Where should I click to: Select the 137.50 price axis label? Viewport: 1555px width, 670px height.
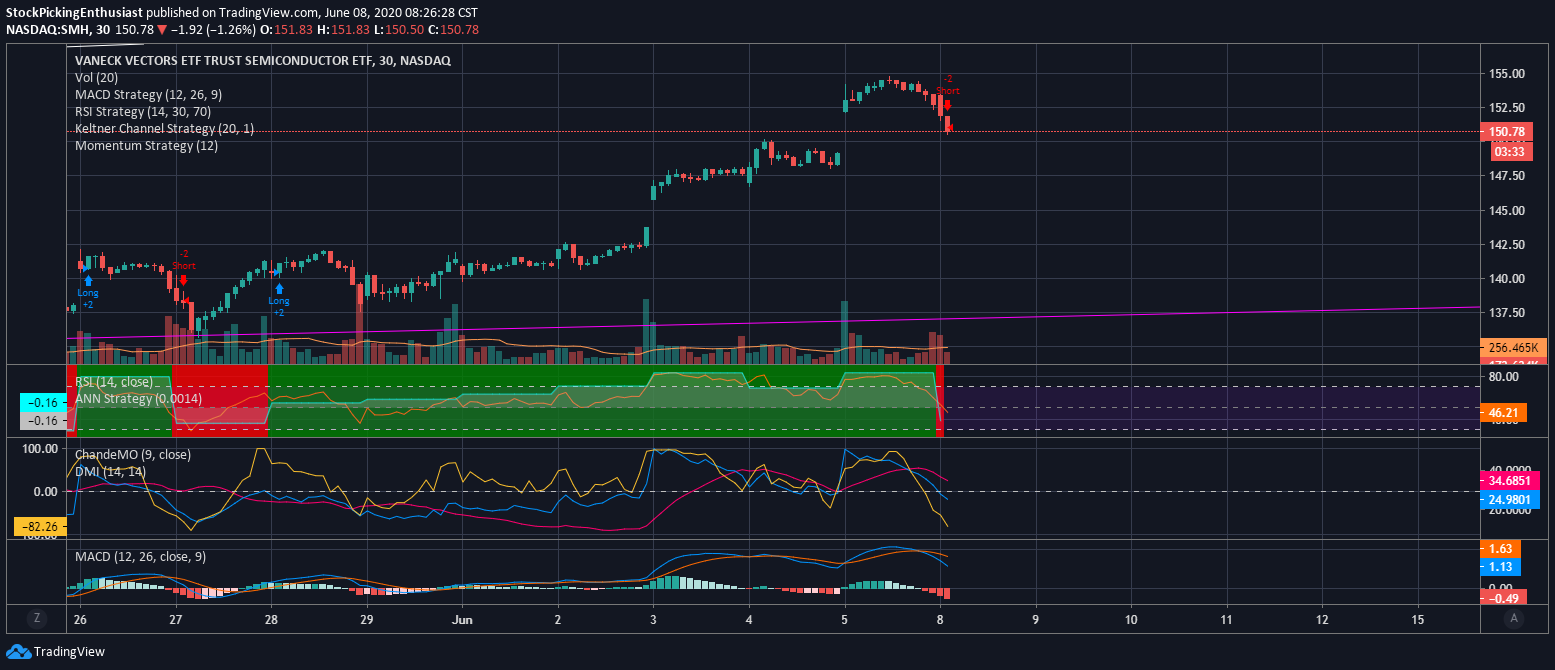point(1505,313)
